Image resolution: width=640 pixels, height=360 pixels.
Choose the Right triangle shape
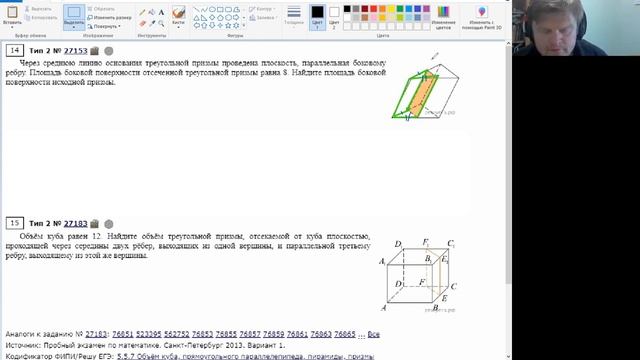pos(204,18)
